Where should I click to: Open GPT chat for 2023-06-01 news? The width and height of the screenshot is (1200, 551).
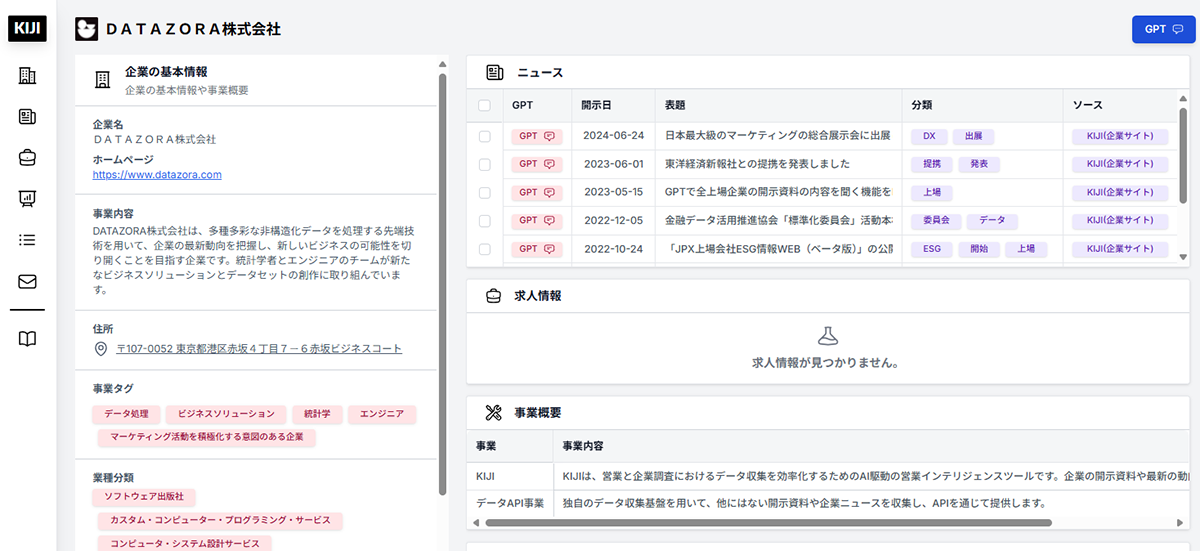pyautogui.click(x=536, y=164)
